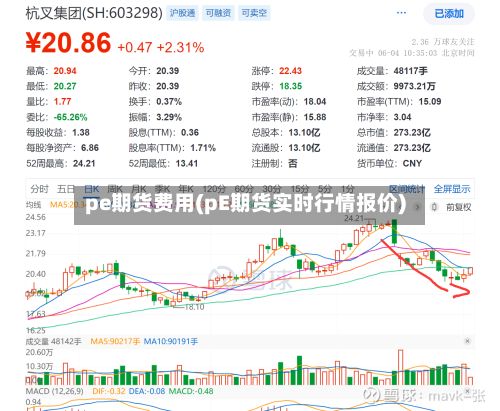Switch to the 5分 interval tab
This screenshot has height=411, width=500.
[325, 189]
